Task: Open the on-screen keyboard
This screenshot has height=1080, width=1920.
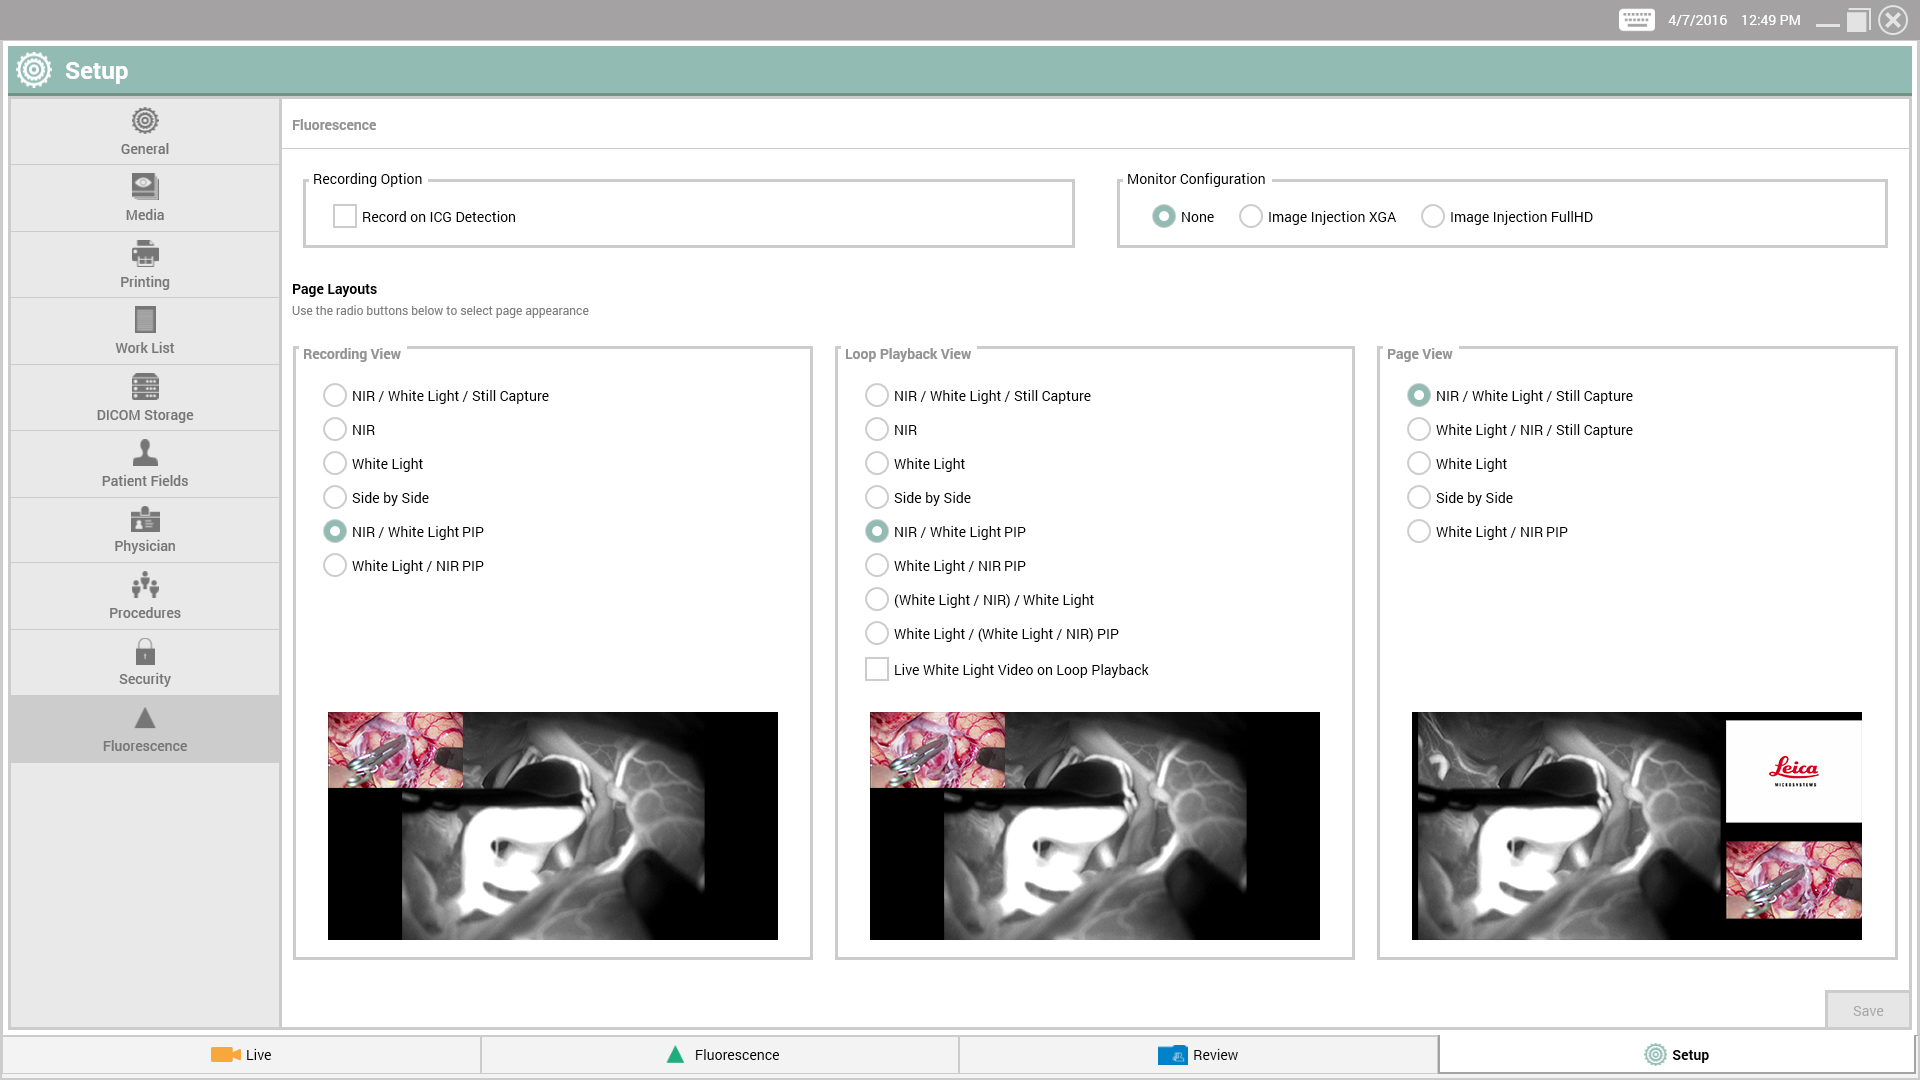Action: (1636, 19)
